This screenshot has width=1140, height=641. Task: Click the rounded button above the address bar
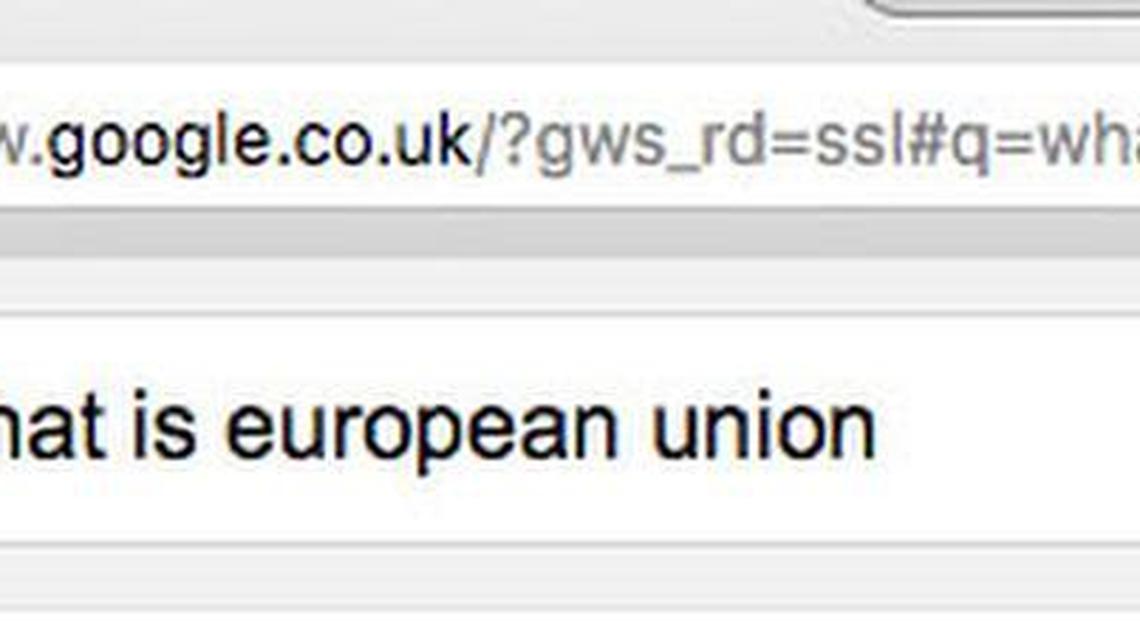pyautogui.click(x=1003, y=7)
